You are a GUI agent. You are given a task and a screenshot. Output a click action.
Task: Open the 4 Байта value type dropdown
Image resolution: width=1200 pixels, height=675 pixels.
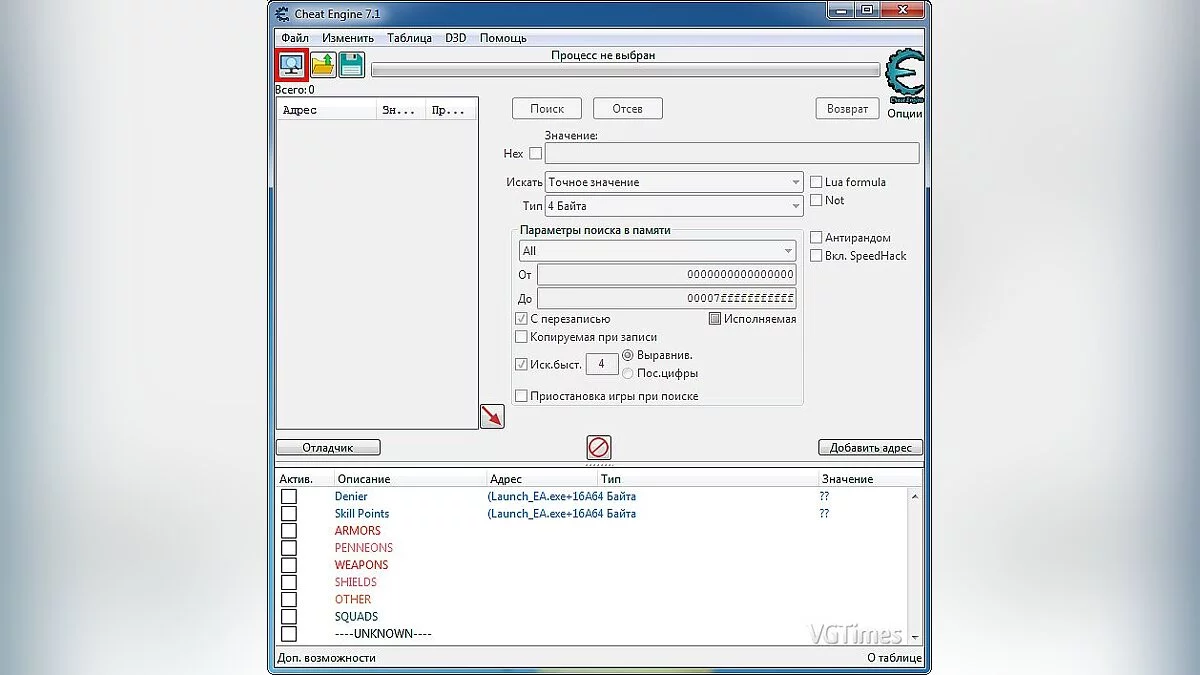(x=795, y=205)
